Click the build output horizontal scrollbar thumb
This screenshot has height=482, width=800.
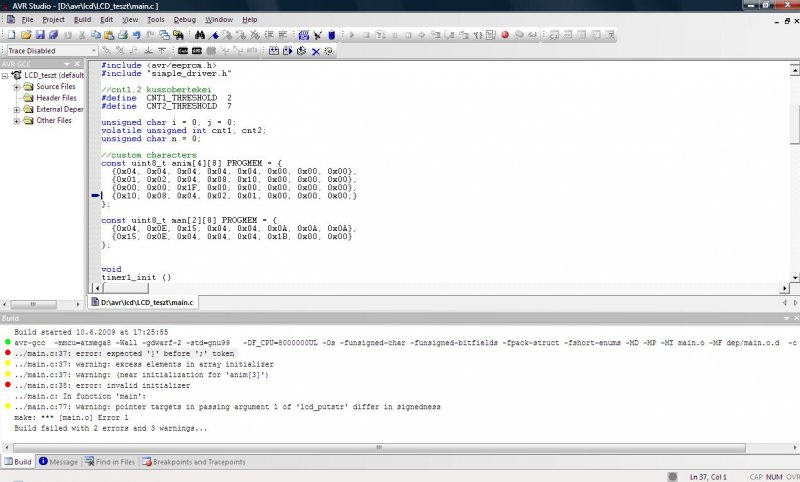point(379,448)
